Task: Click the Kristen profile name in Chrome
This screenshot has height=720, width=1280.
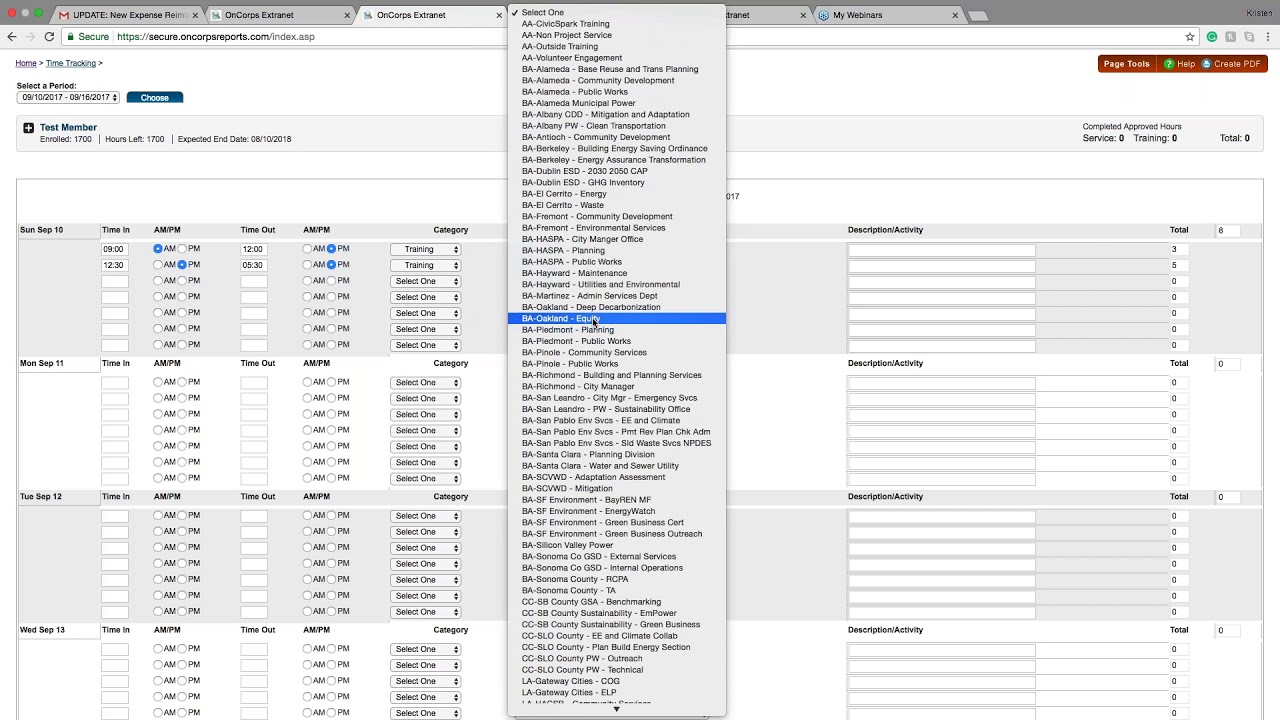Action: pyautogui.click(x=1259, y=13)
